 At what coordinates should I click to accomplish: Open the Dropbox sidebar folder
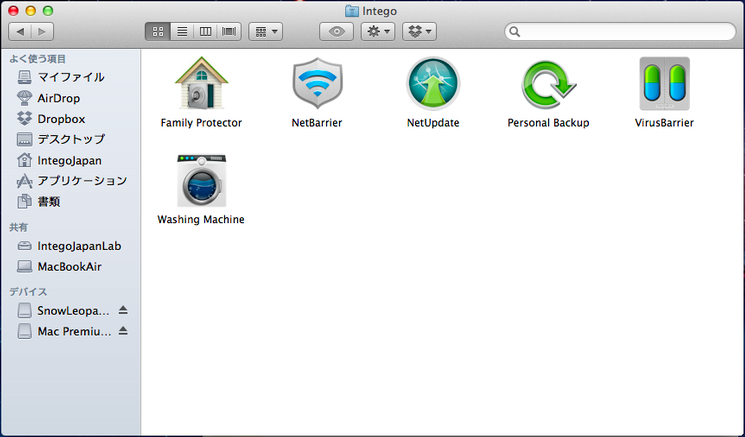pos(70,119)
